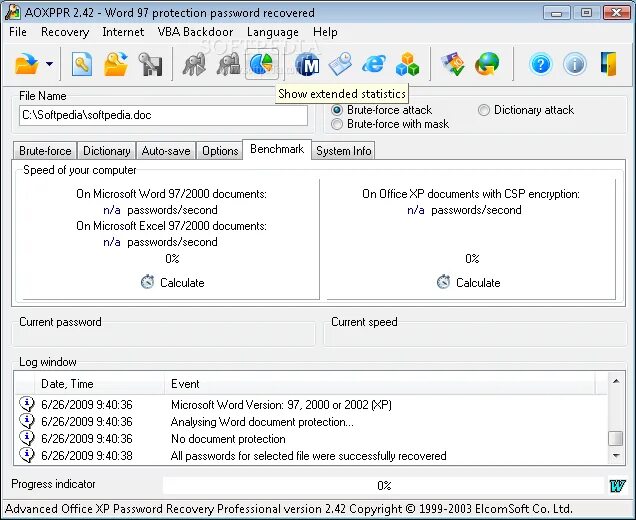The image size is (636, 520).
Task: Click the folder with key toolbar icon
Action: click(x=116, y=64)
